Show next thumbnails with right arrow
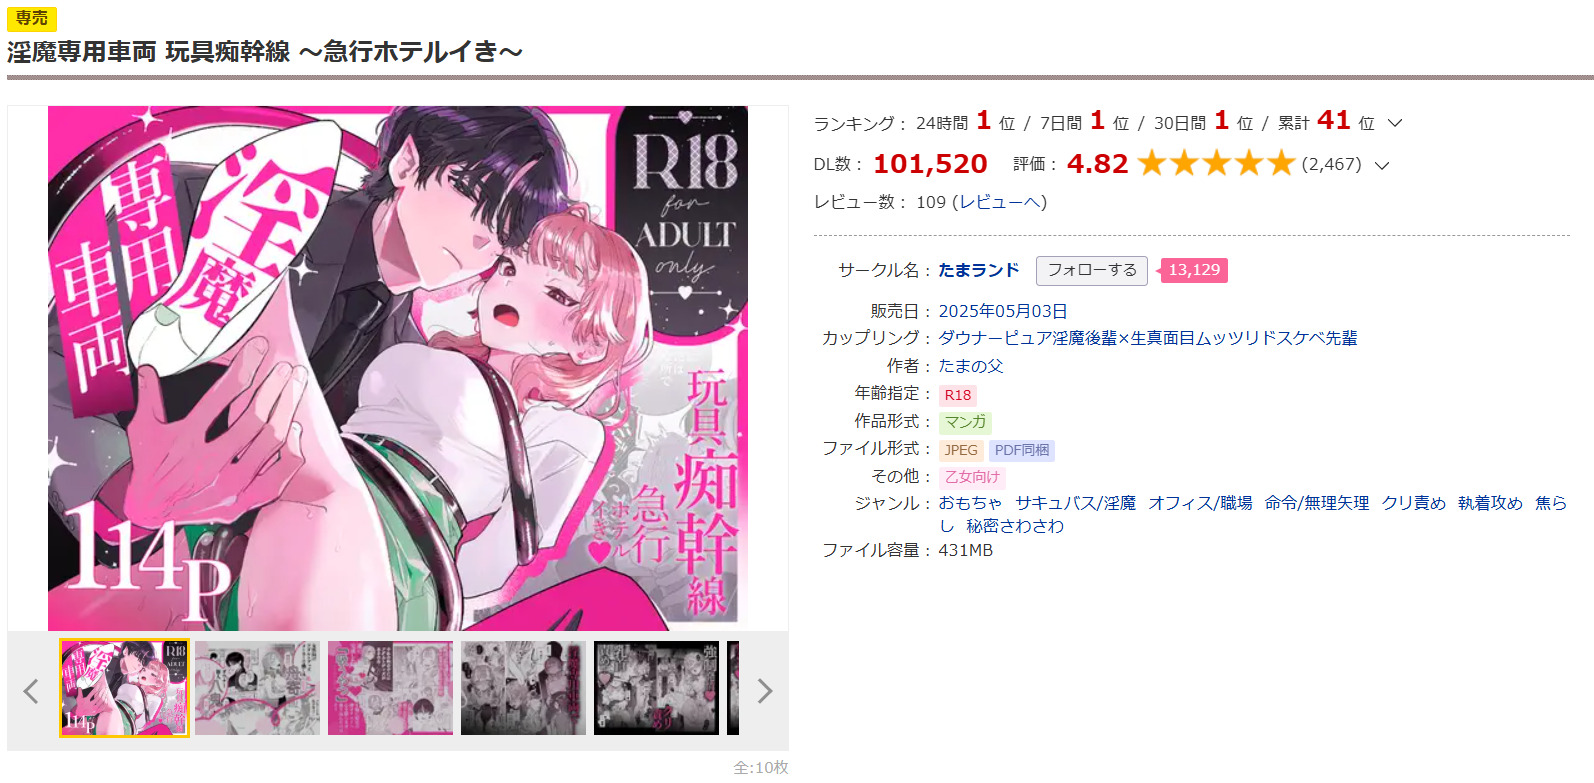This screenshot has width=1594, height=783. [765, 691]
